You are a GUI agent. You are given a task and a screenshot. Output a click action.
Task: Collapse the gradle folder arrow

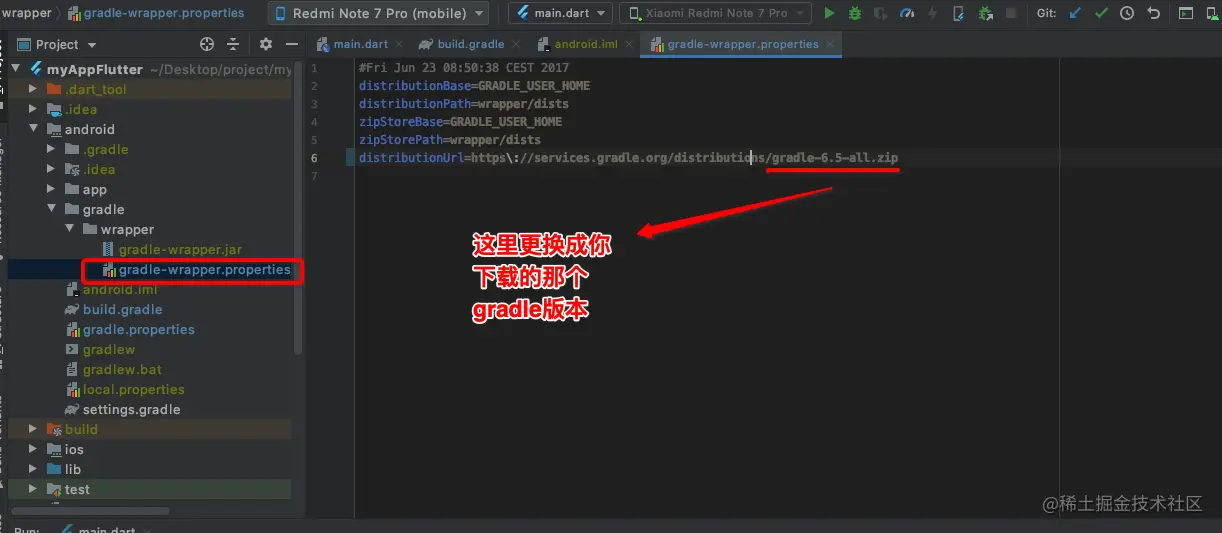click(51, 209)
